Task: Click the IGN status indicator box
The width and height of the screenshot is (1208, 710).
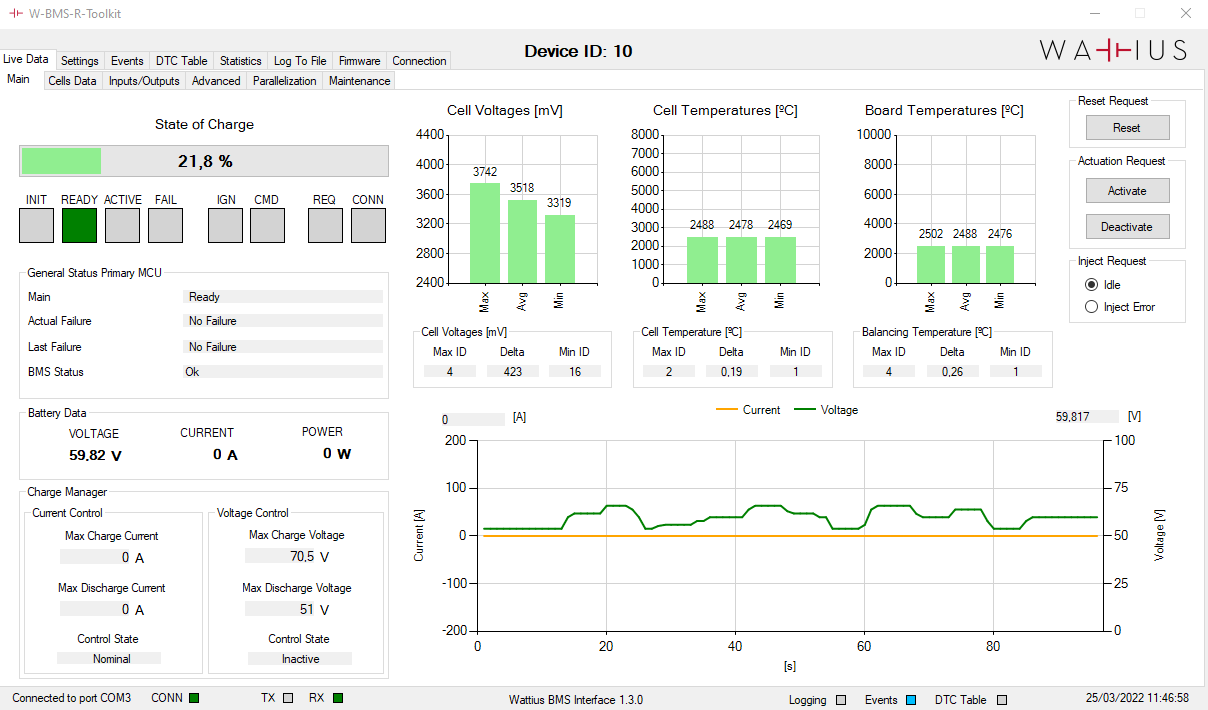Action: click(225, 226)
